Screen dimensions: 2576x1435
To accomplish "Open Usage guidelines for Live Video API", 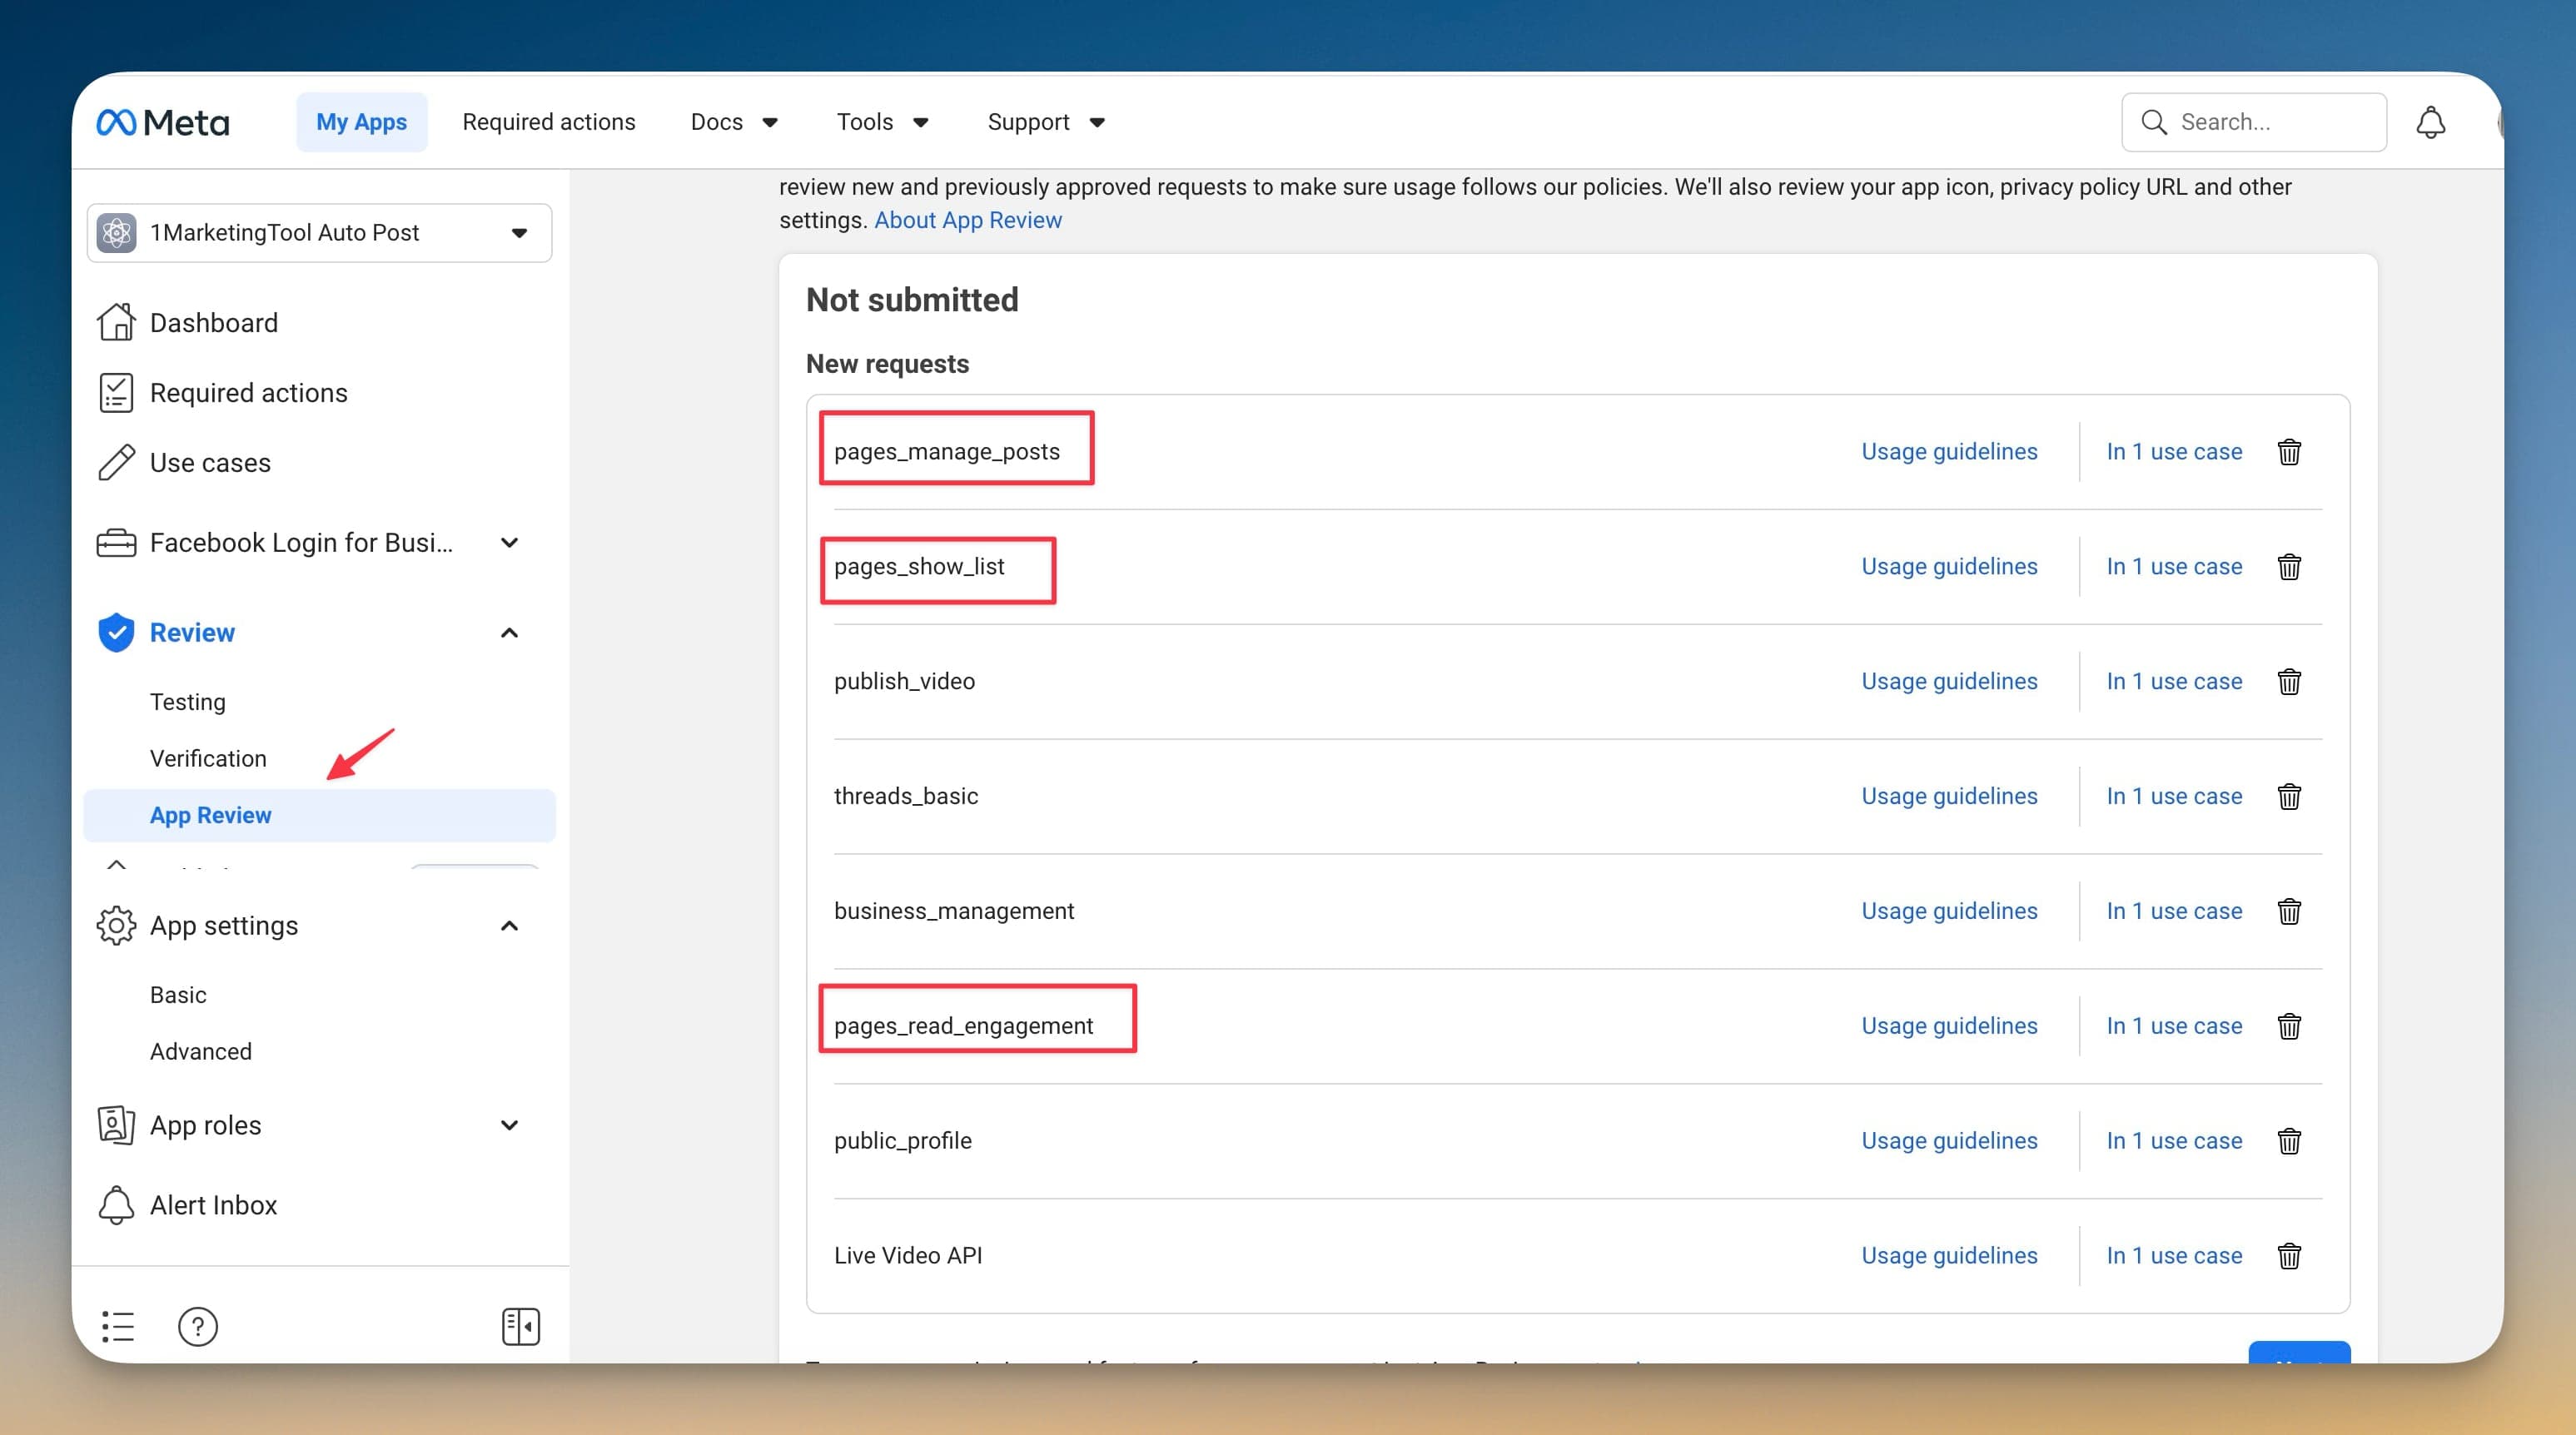I will (x=1949, y=1255).
